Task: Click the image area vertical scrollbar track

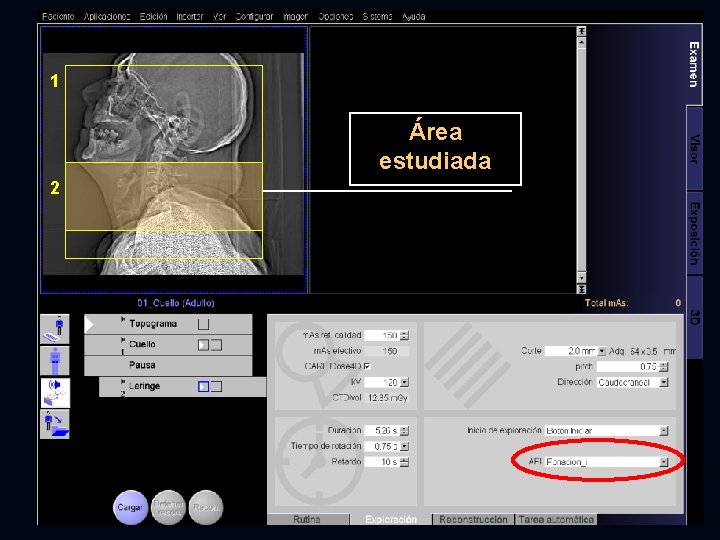Action: [x=581, y=161]
